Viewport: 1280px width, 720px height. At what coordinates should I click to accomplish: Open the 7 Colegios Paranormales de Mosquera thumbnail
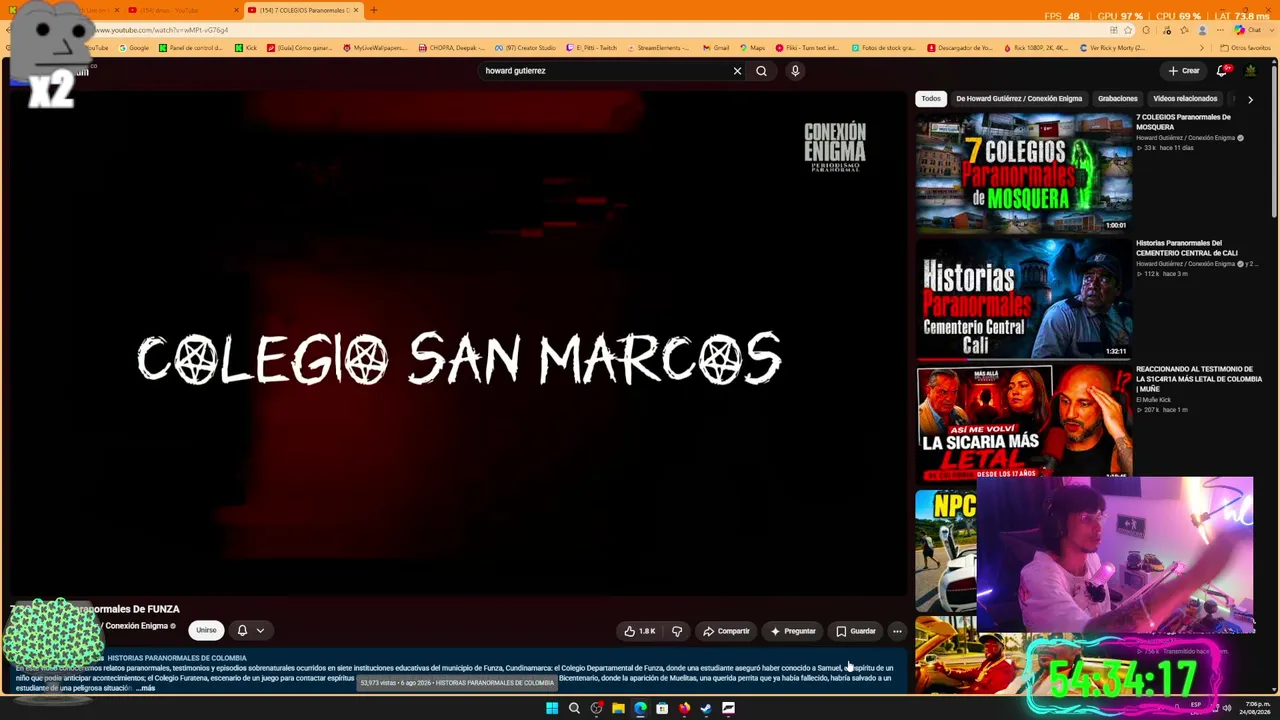pos(1024,172)
